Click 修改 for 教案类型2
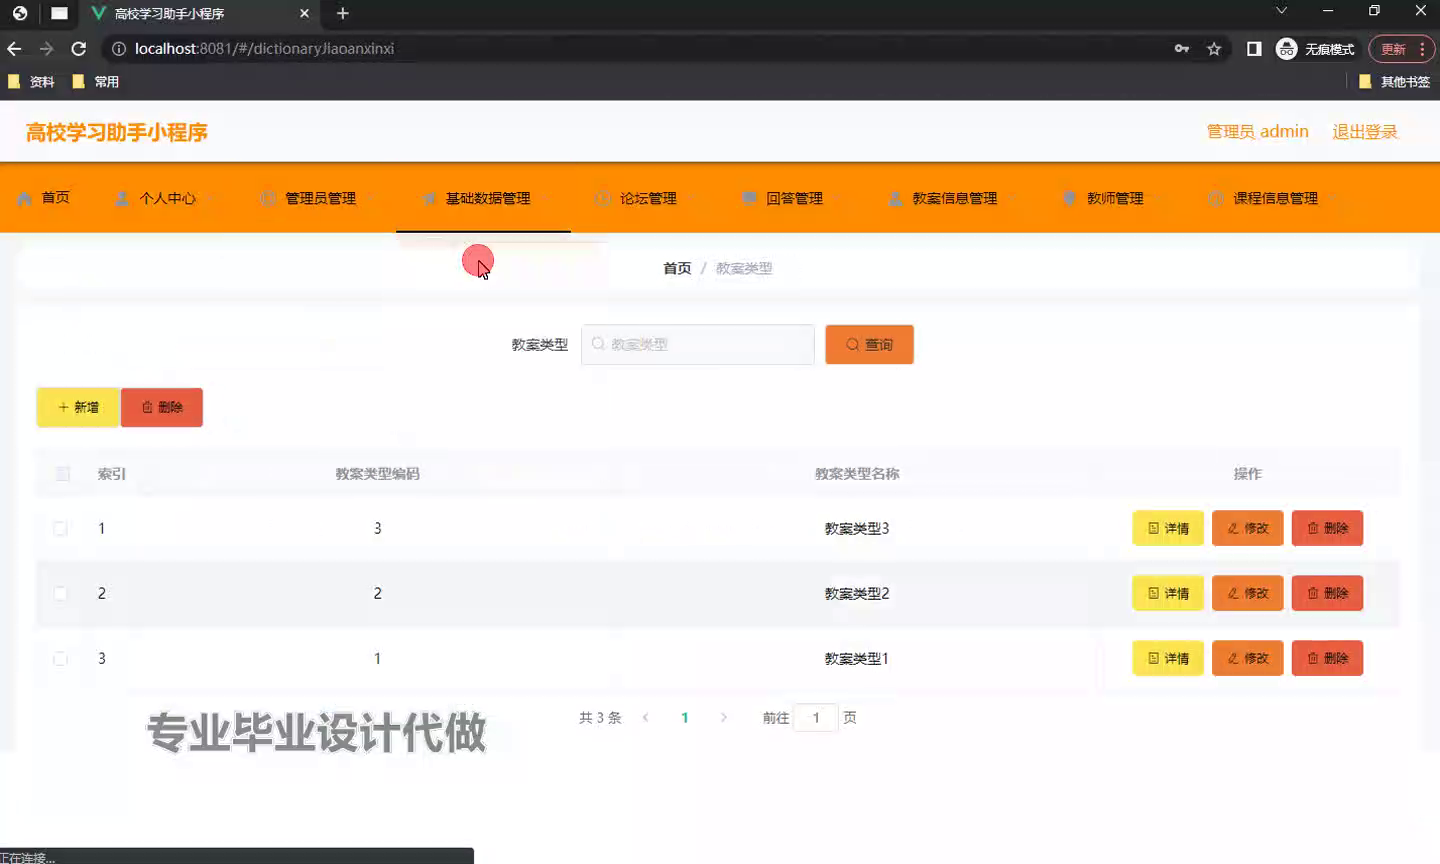Viewport: 1440px width, 864px height. coord(1248,593)
